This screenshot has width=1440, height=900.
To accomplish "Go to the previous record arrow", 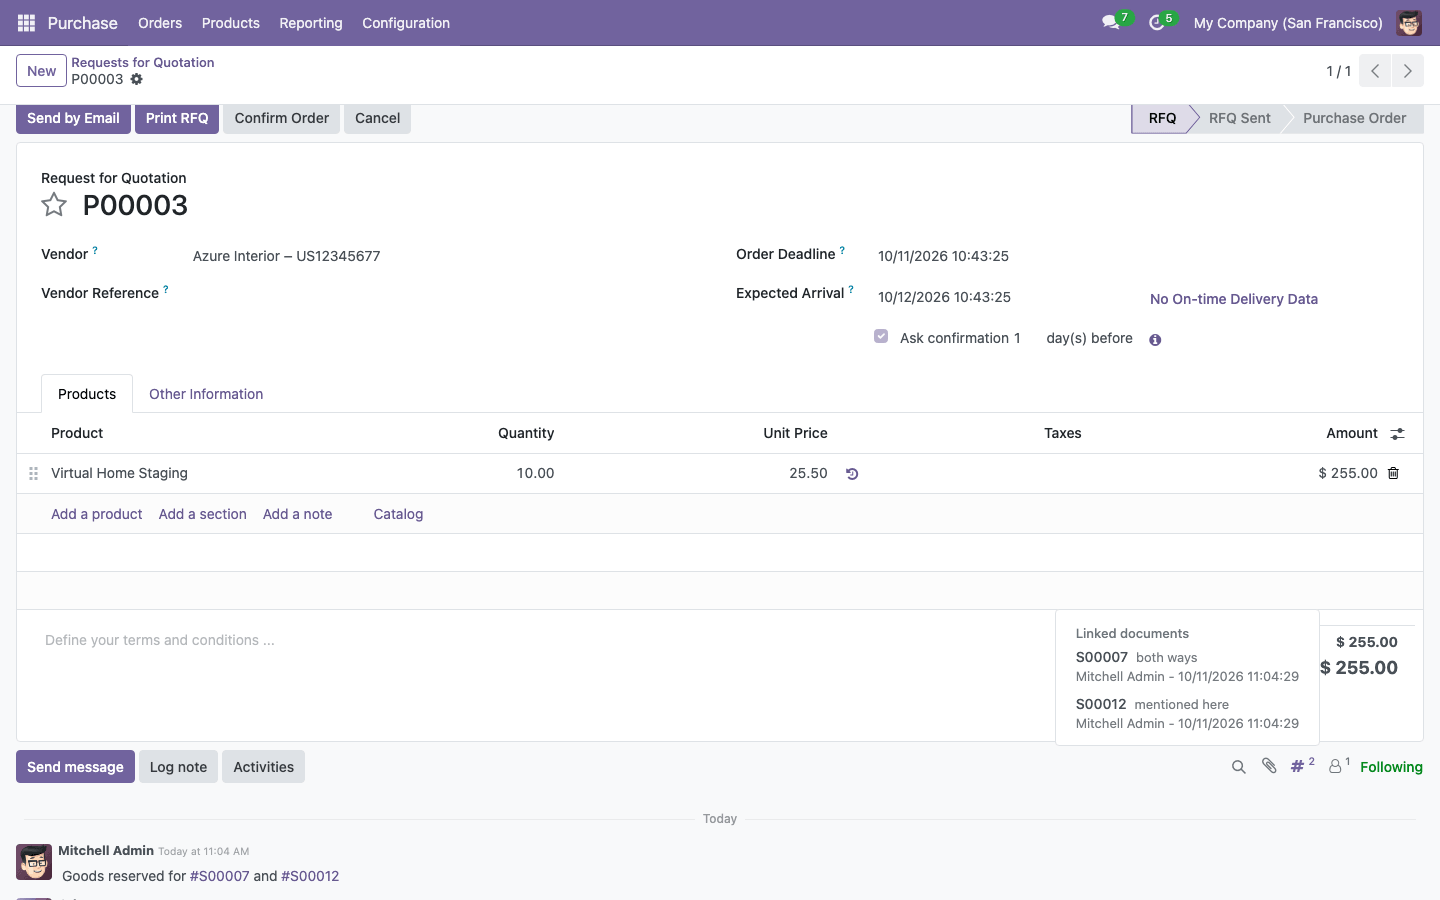I will point(1375,71).
